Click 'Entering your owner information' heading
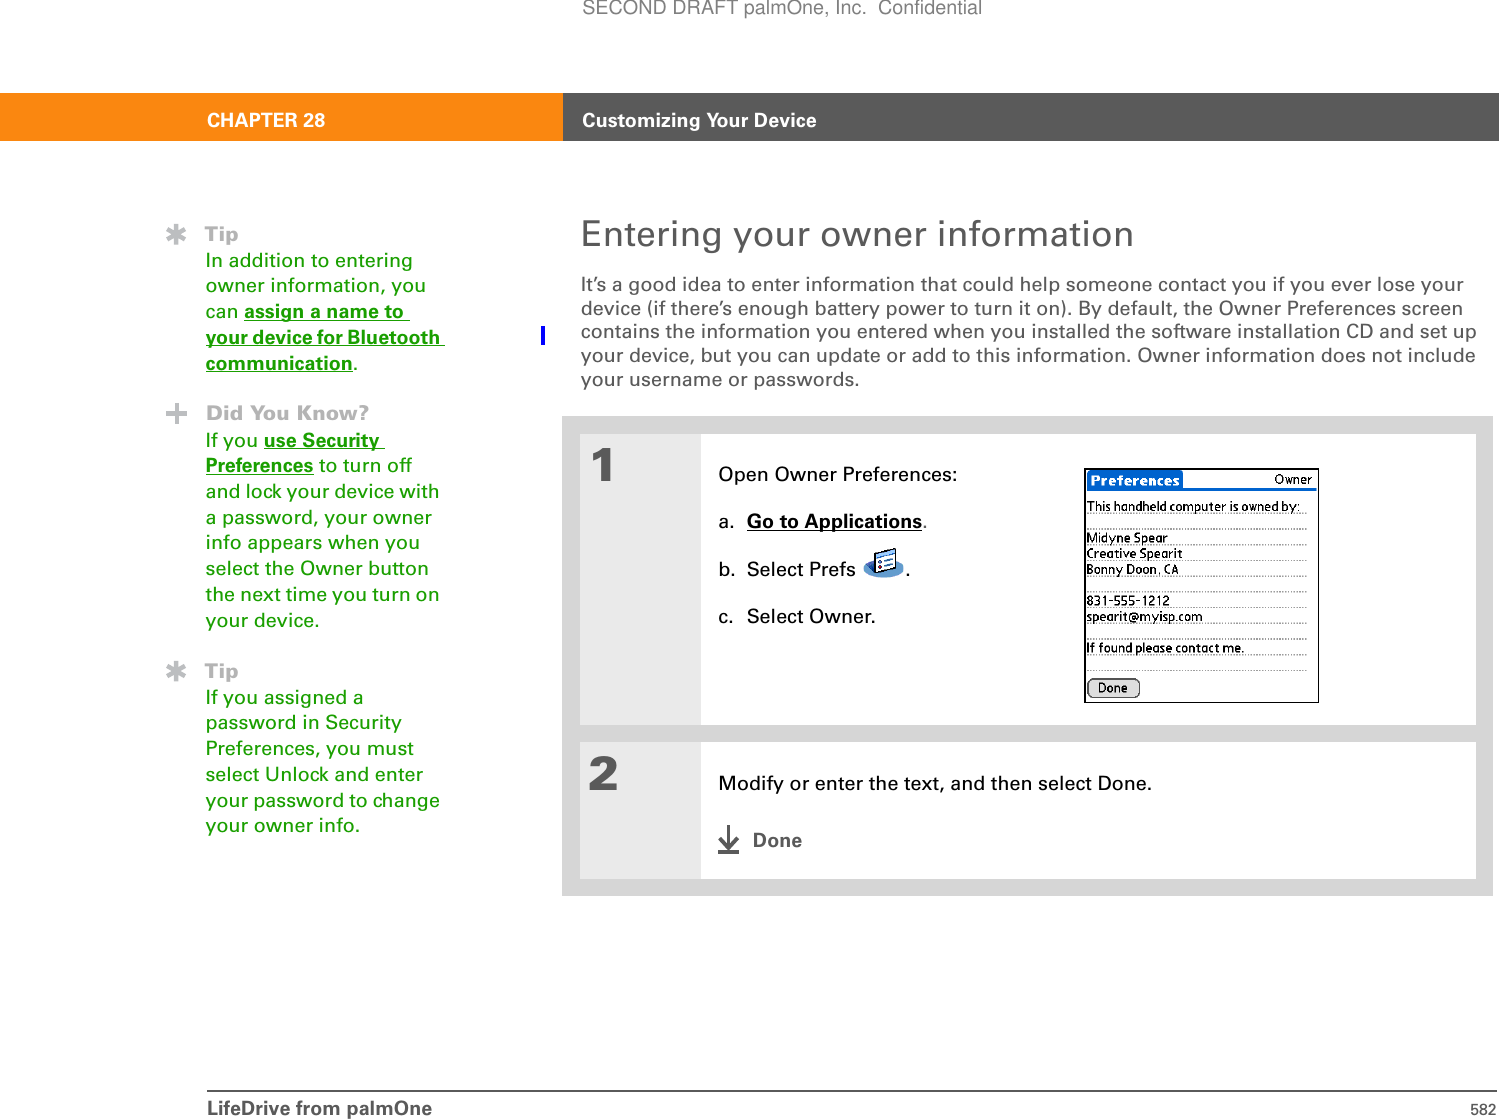This screenshot has width=1499, height=1119. pos(857,234)
